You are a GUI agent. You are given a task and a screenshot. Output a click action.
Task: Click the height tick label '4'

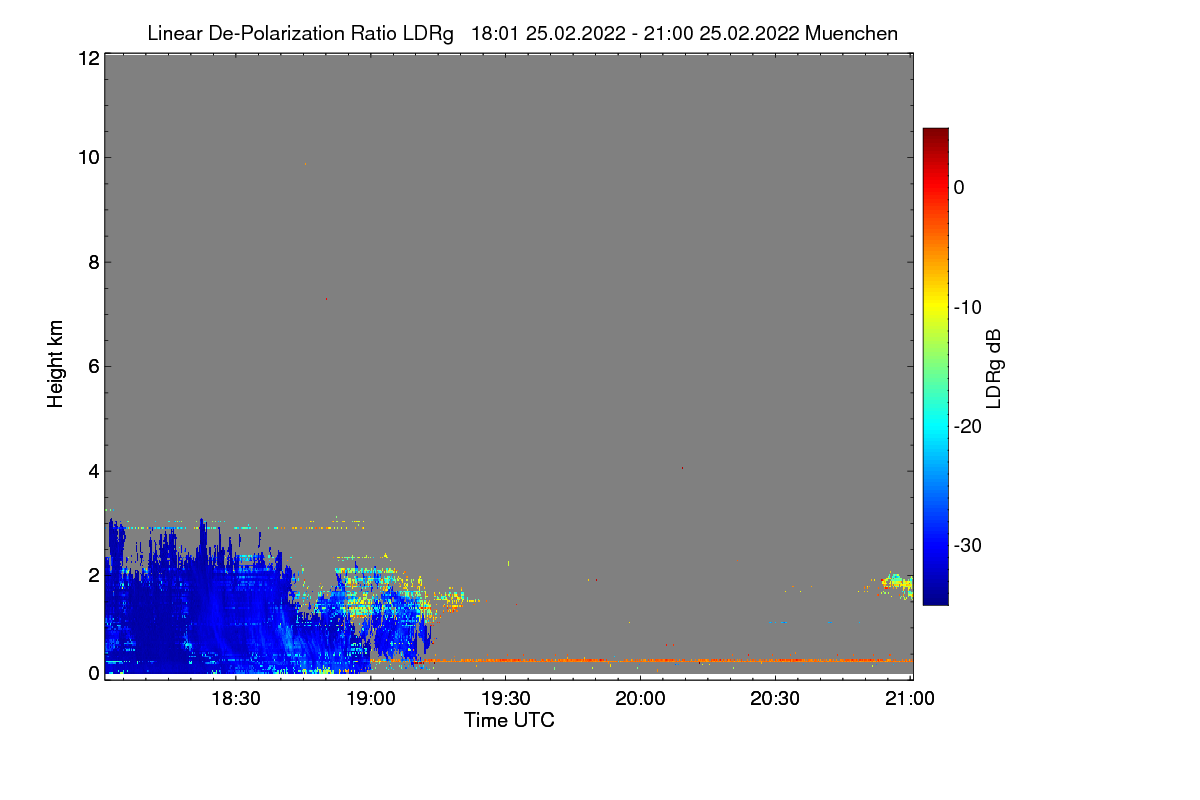click(x=92, y=471)
